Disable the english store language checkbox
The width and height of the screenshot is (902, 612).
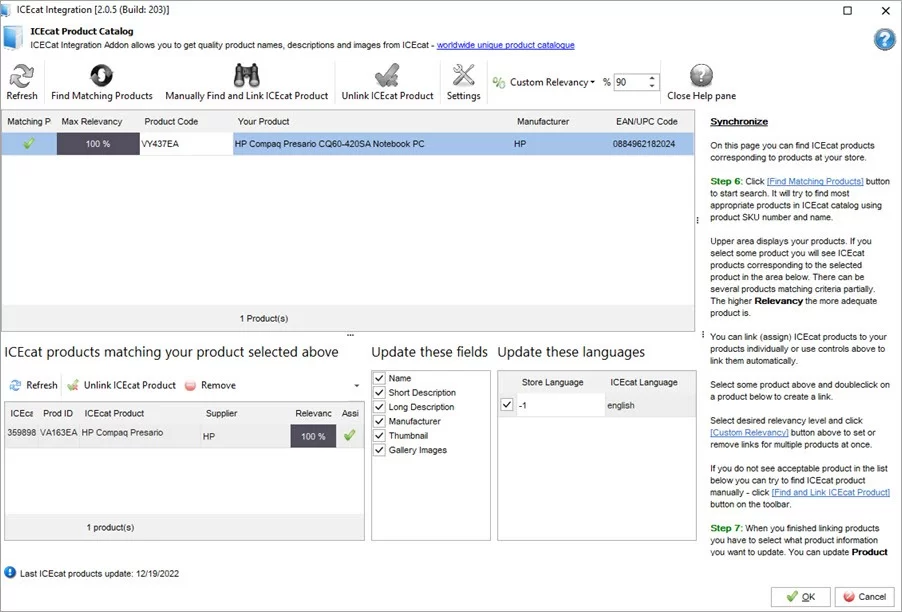click(505, 406)
